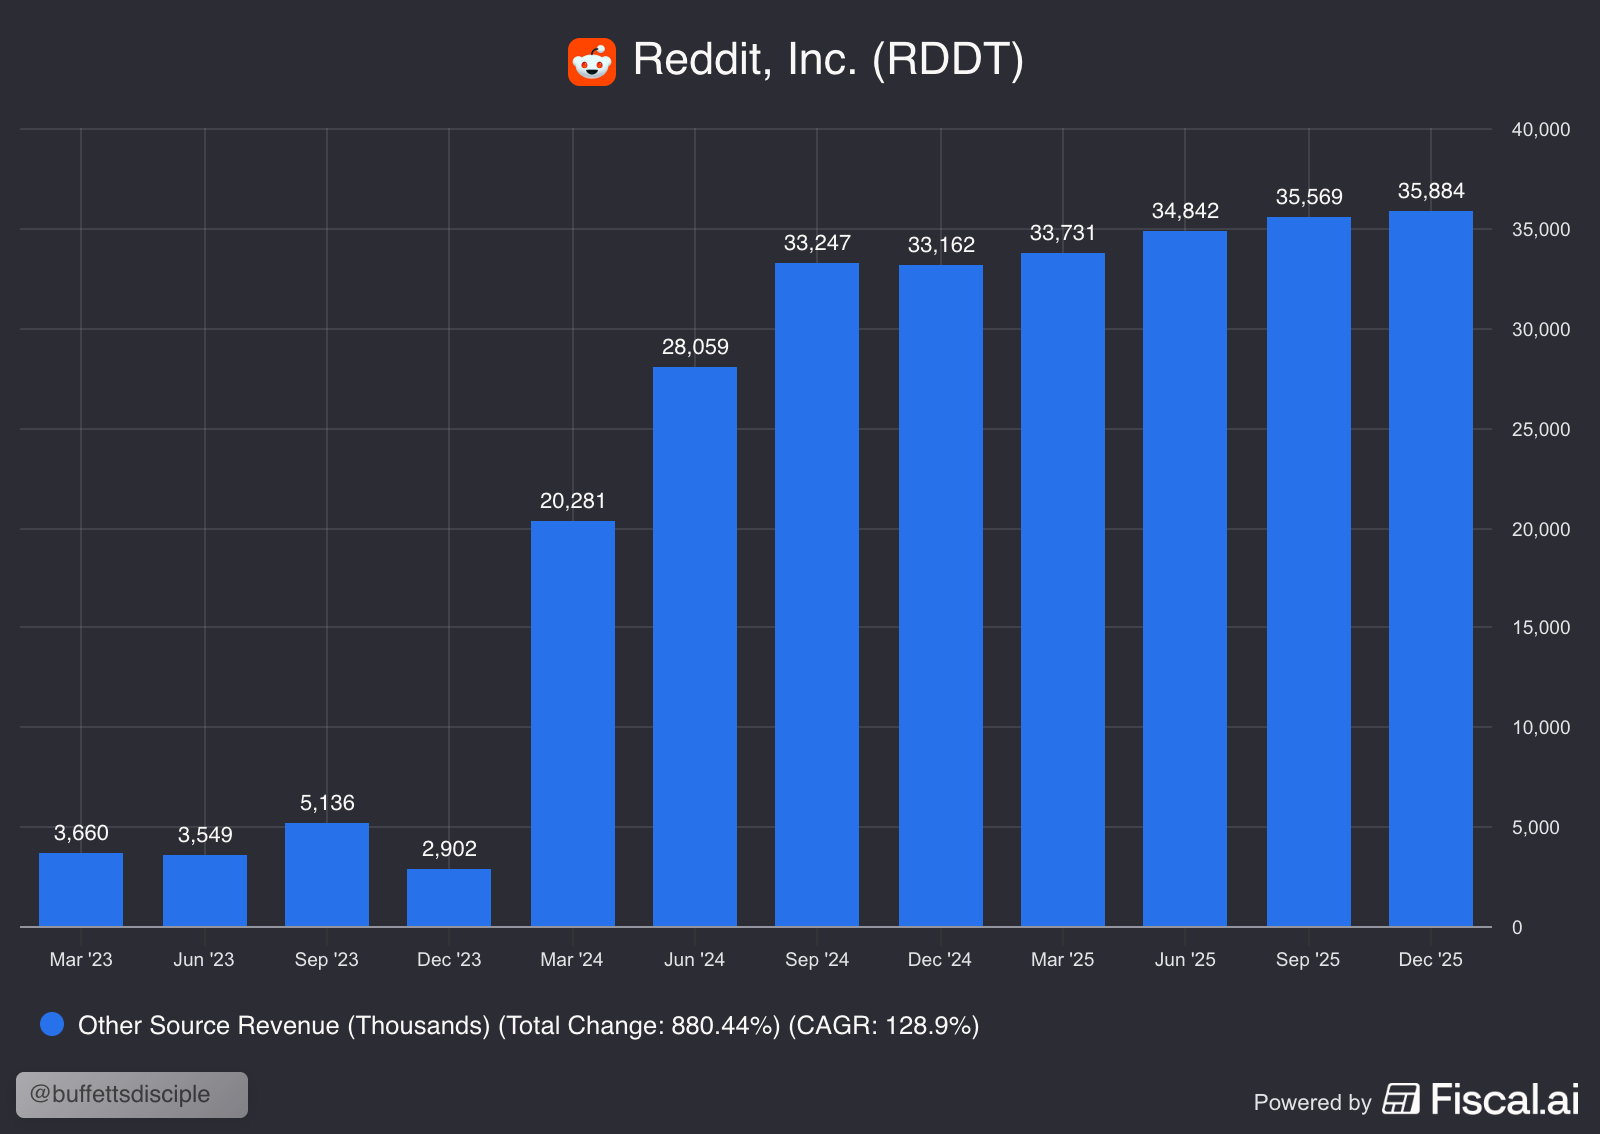Click the Mar '25 bar
This screenshot has height=1134, width=1600.
(x=1063, y=590)
